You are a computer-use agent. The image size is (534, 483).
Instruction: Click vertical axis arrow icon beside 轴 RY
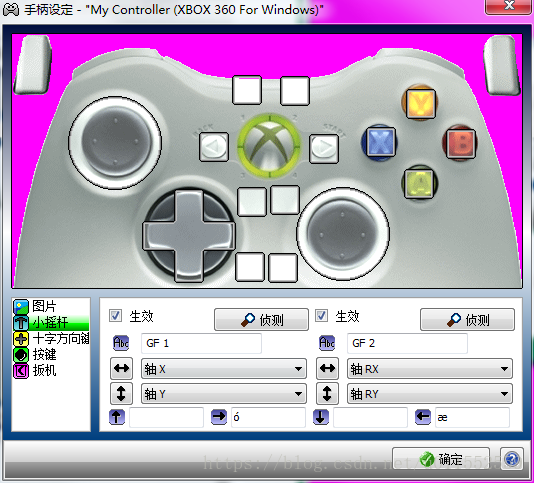(327, 393)
